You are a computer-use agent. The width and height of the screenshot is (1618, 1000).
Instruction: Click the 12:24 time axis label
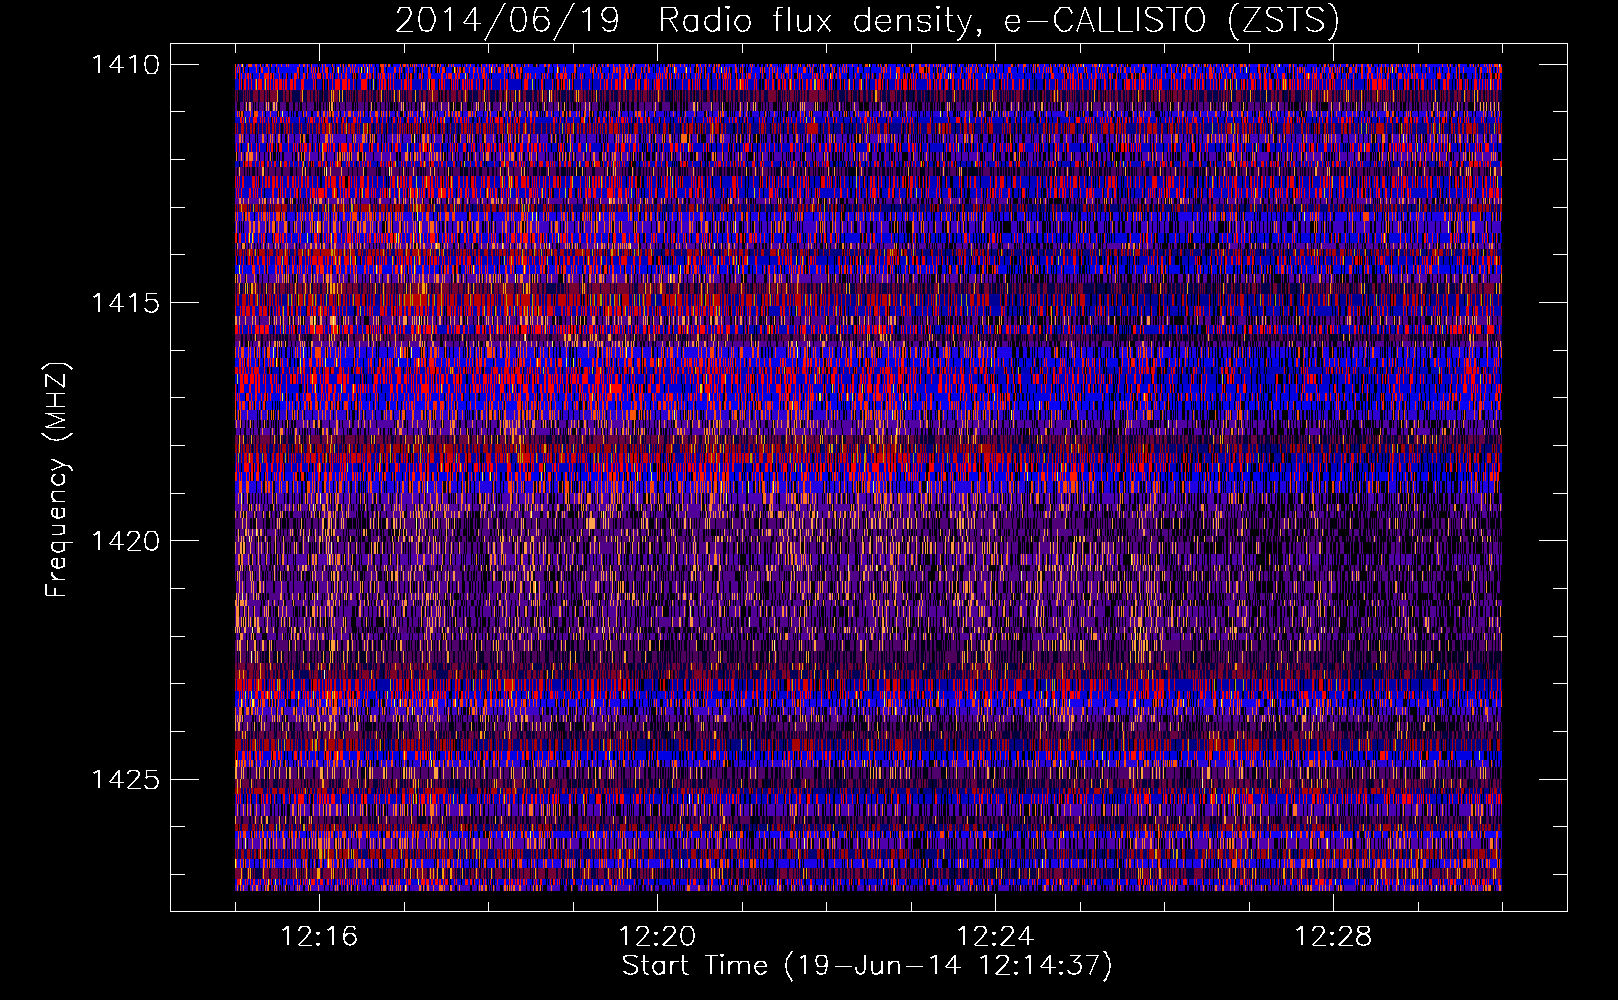995,937
